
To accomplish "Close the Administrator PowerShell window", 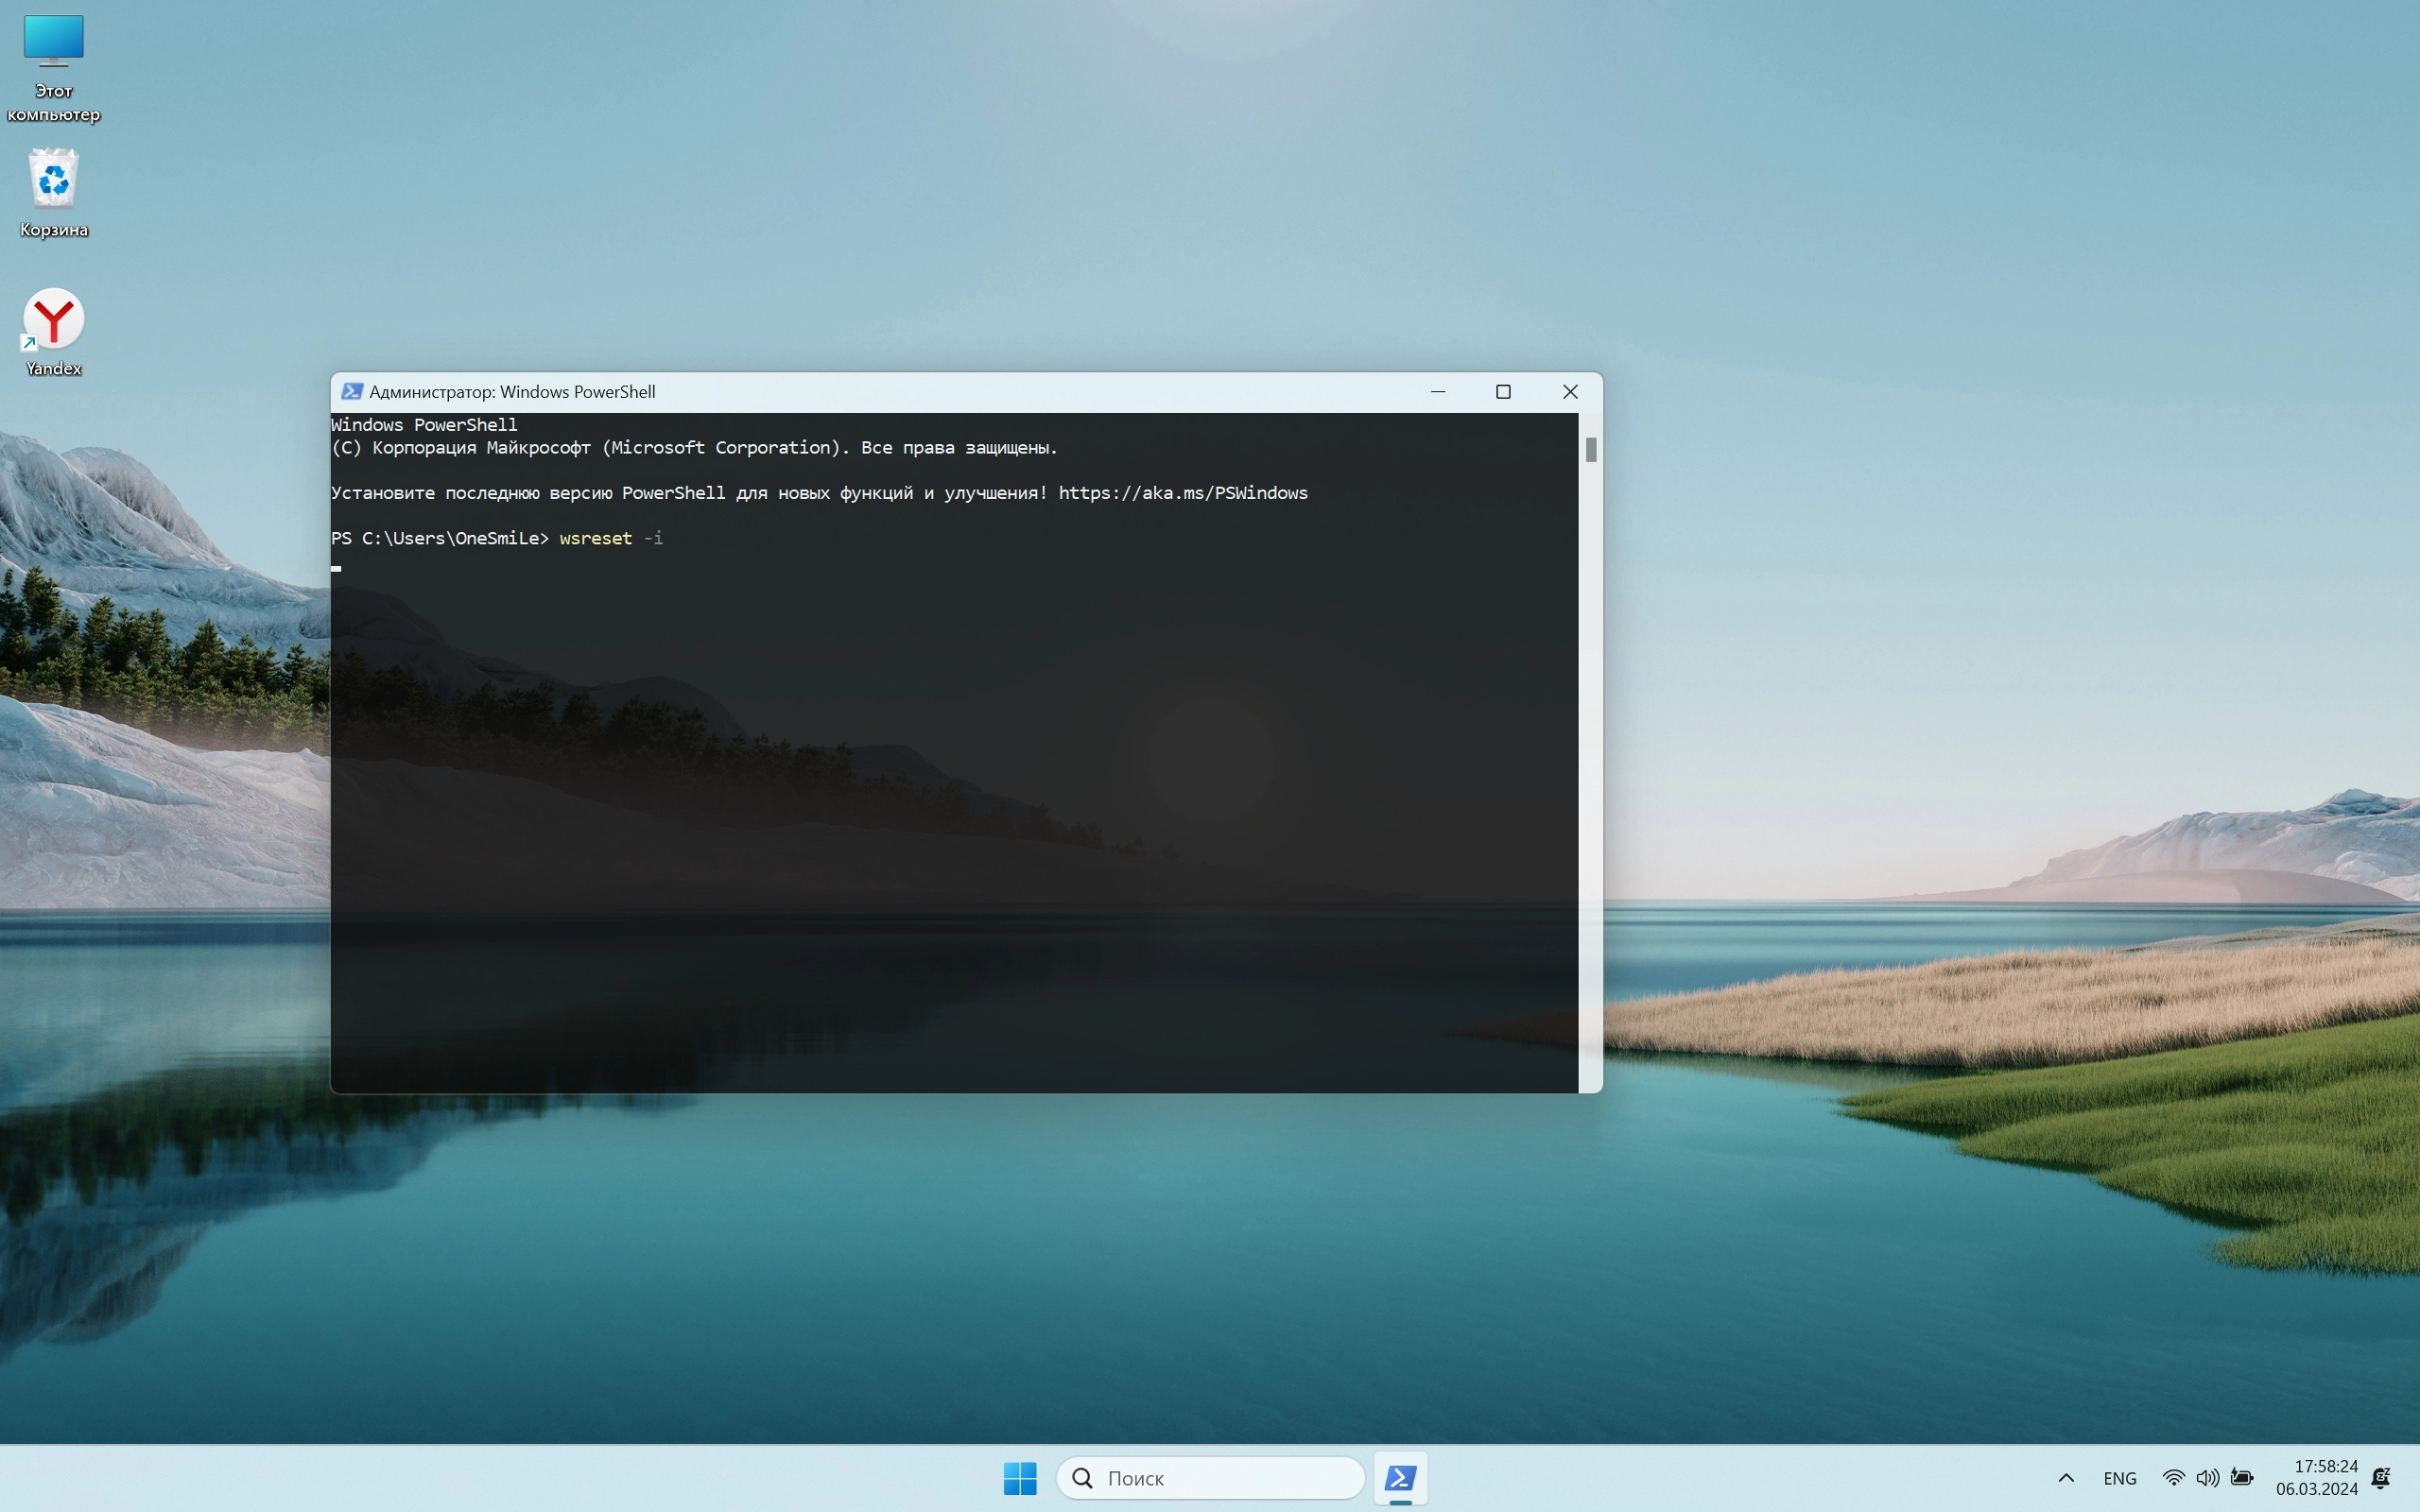I will click(x=1570, y=391).
